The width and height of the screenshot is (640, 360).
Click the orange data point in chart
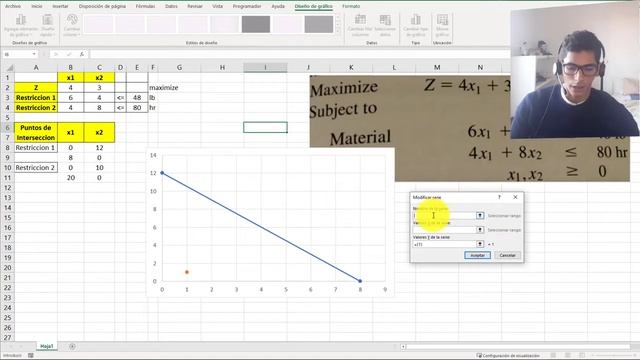[187, 272]
